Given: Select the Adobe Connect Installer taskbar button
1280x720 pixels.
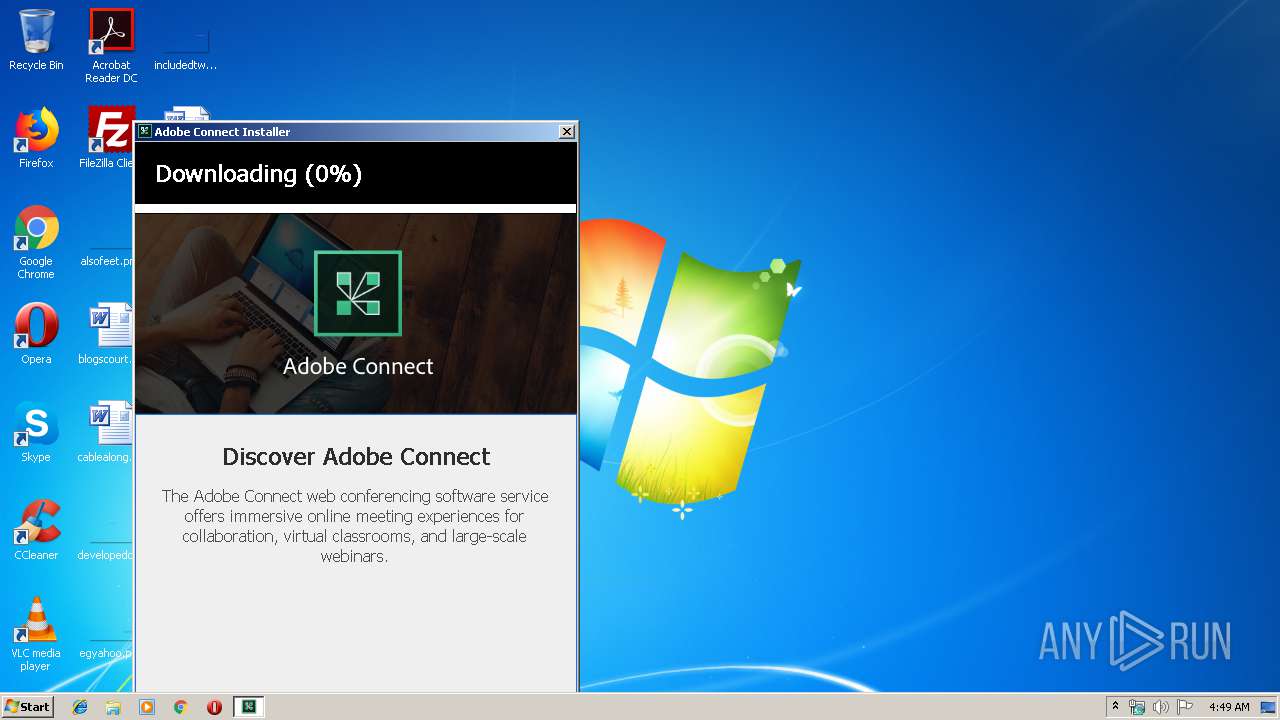Looking at the screenshot, I should [249, 707].
